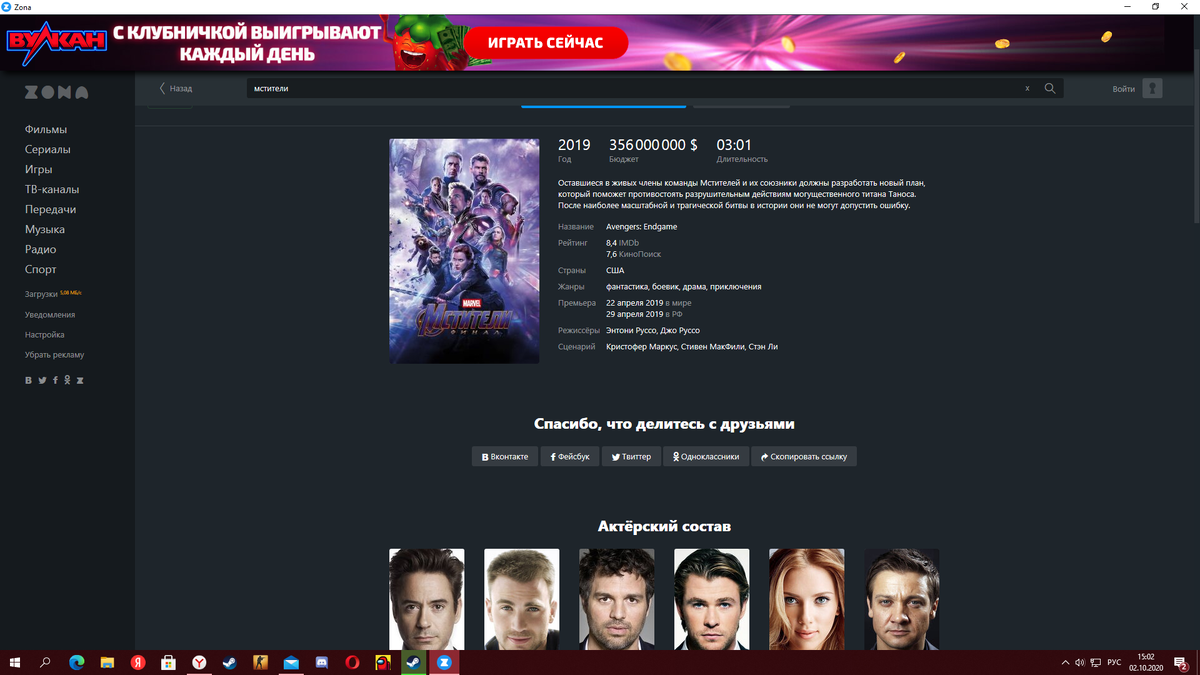Open the first Steam icon in taskbar
1200x675 pixels.
click(x=230, y=662)
